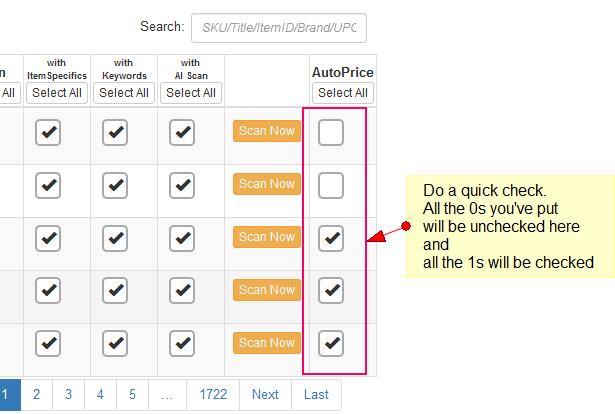This screenshot has height=414, width=615.
Task: Uncheck the third row AutoPrice checkbox
Action: tap(331, 238)
